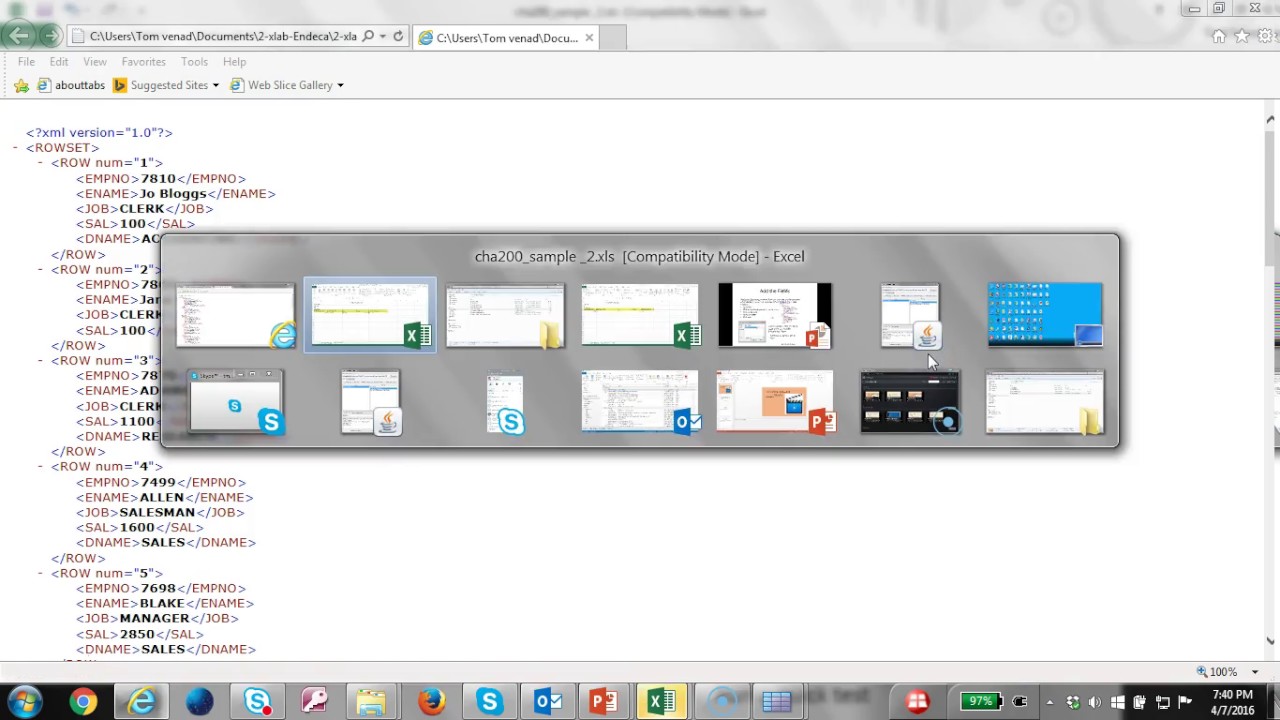Switch to the dark screen recorder window thumbnail

pyautogui.click(x=910, y=402)
